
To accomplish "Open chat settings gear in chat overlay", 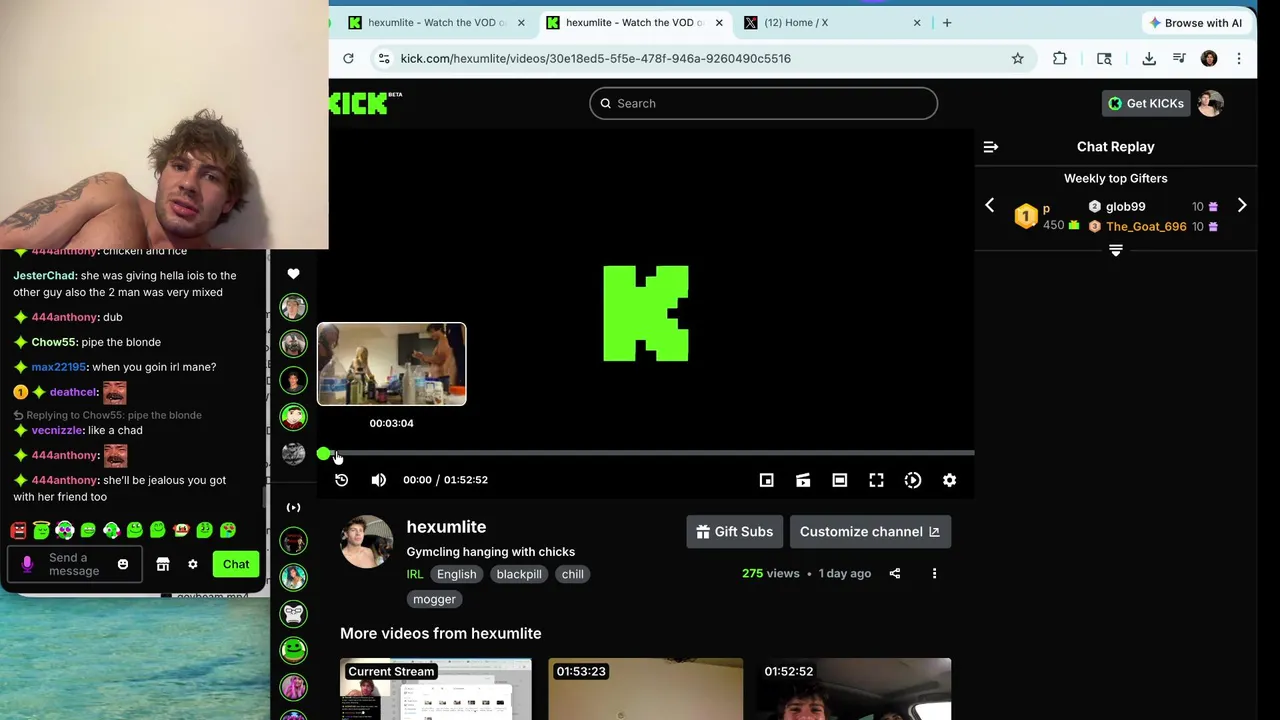I will pyautogui.click(x=193, y=565).
